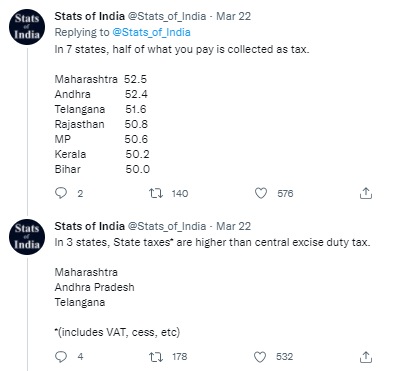Like the tweet with 532 likes
Screen dimensions: 395x371
coord(260,357)
